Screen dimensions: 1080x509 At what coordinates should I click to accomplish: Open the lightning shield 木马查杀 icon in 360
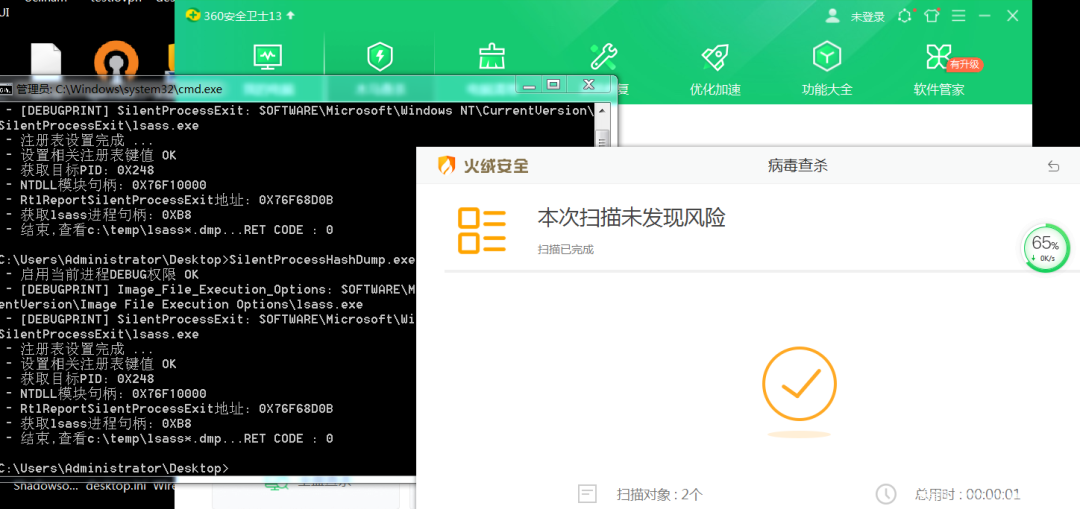coord(380,56)
